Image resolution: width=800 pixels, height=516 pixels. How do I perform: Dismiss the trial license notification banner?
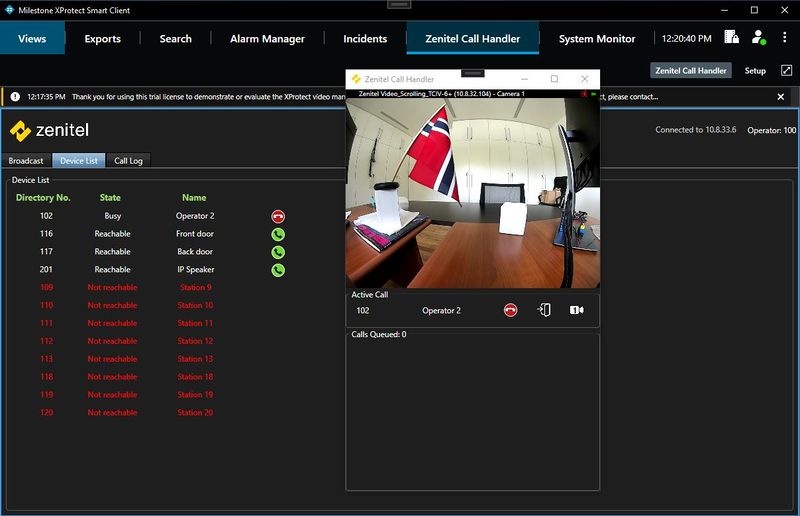pos(781,97)
